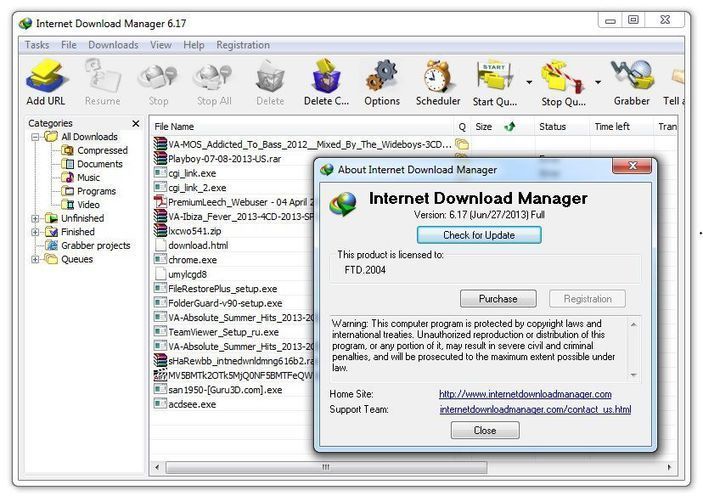Click left arrow of horizontal scrollbar
The image size is (703, 496).
[157, 467]
